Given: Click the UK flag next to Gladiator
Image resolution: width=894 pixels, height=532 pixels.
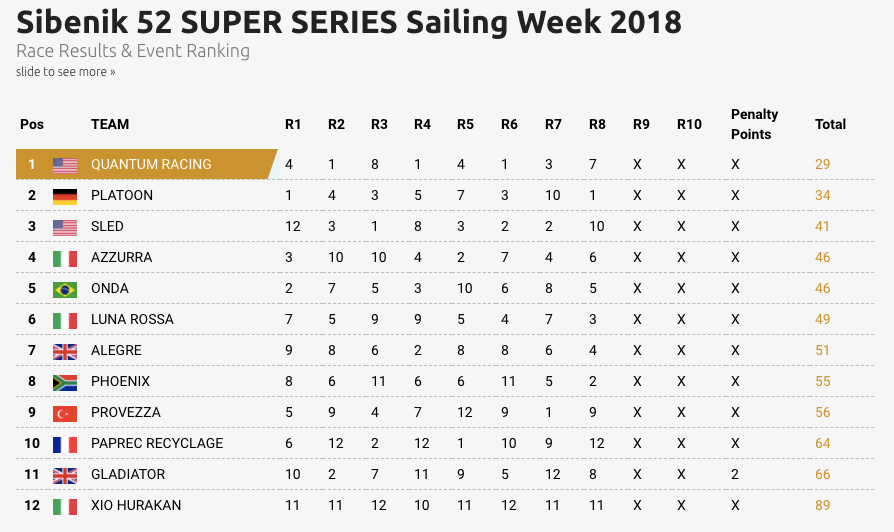Looking at the screenshot, I should [65, 476].
